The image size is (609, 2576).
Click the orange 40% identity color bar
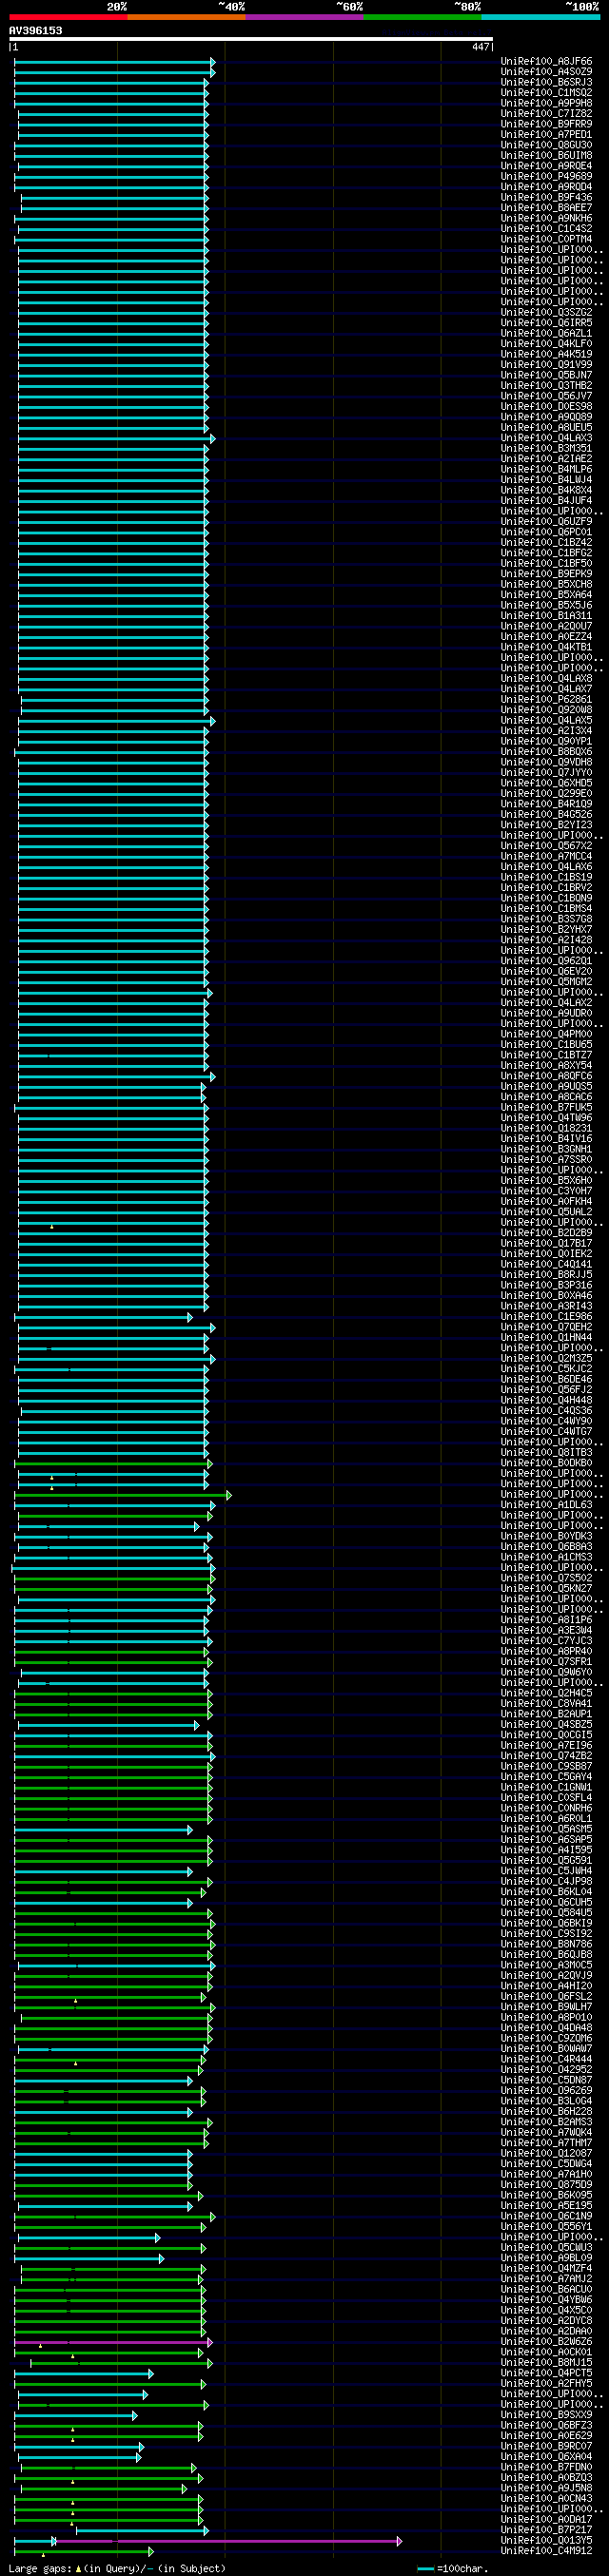[x=186, y=17]
